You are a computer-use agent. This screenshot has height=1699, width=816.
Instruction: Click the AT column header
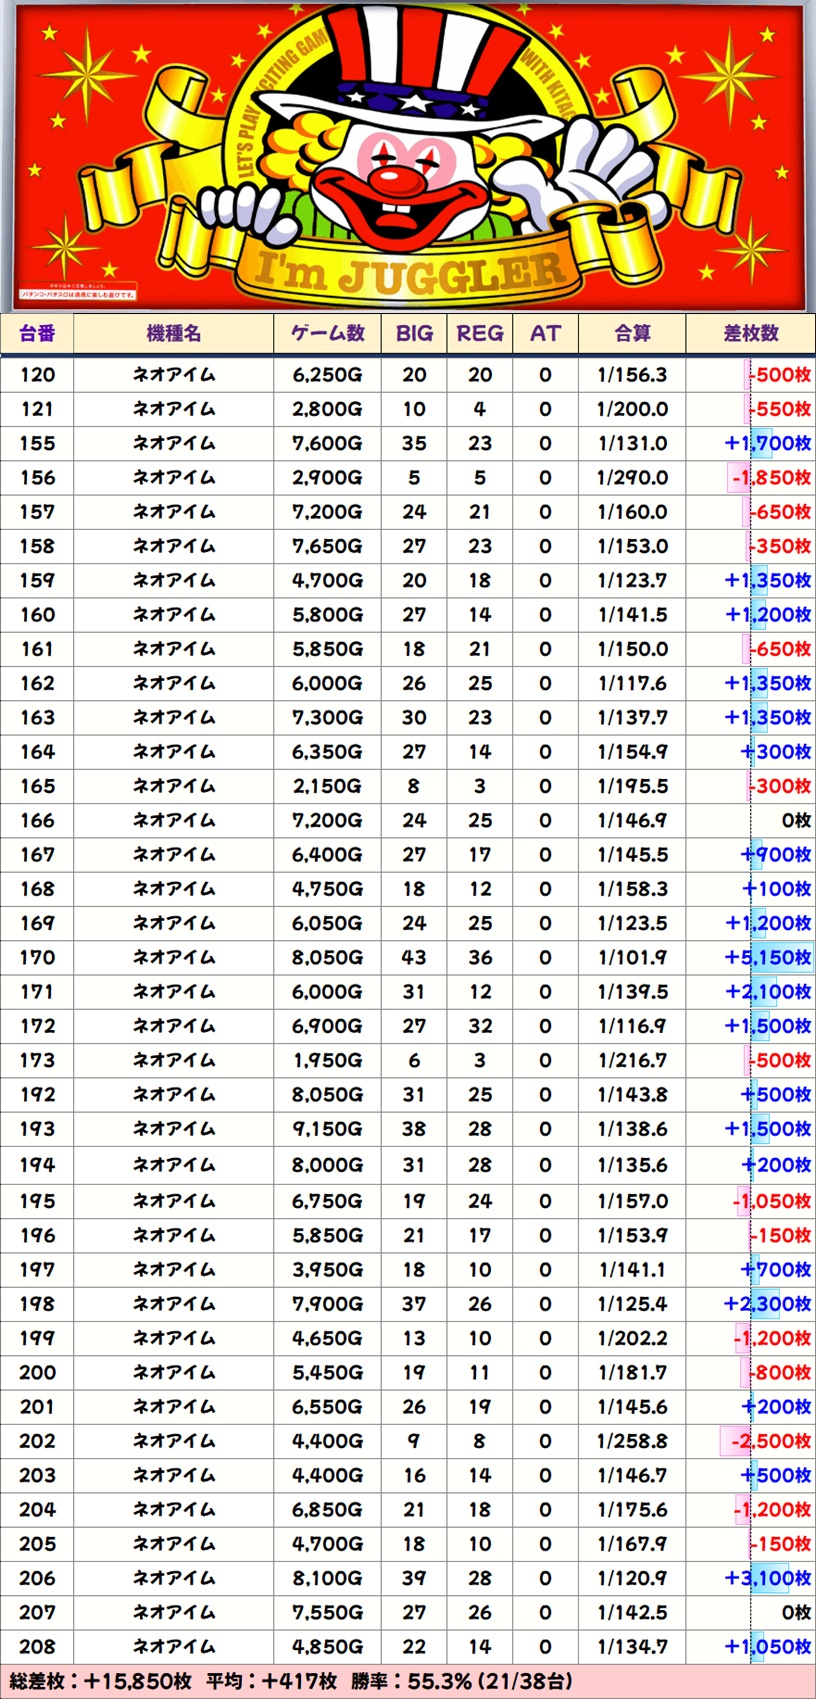point(545,334)
